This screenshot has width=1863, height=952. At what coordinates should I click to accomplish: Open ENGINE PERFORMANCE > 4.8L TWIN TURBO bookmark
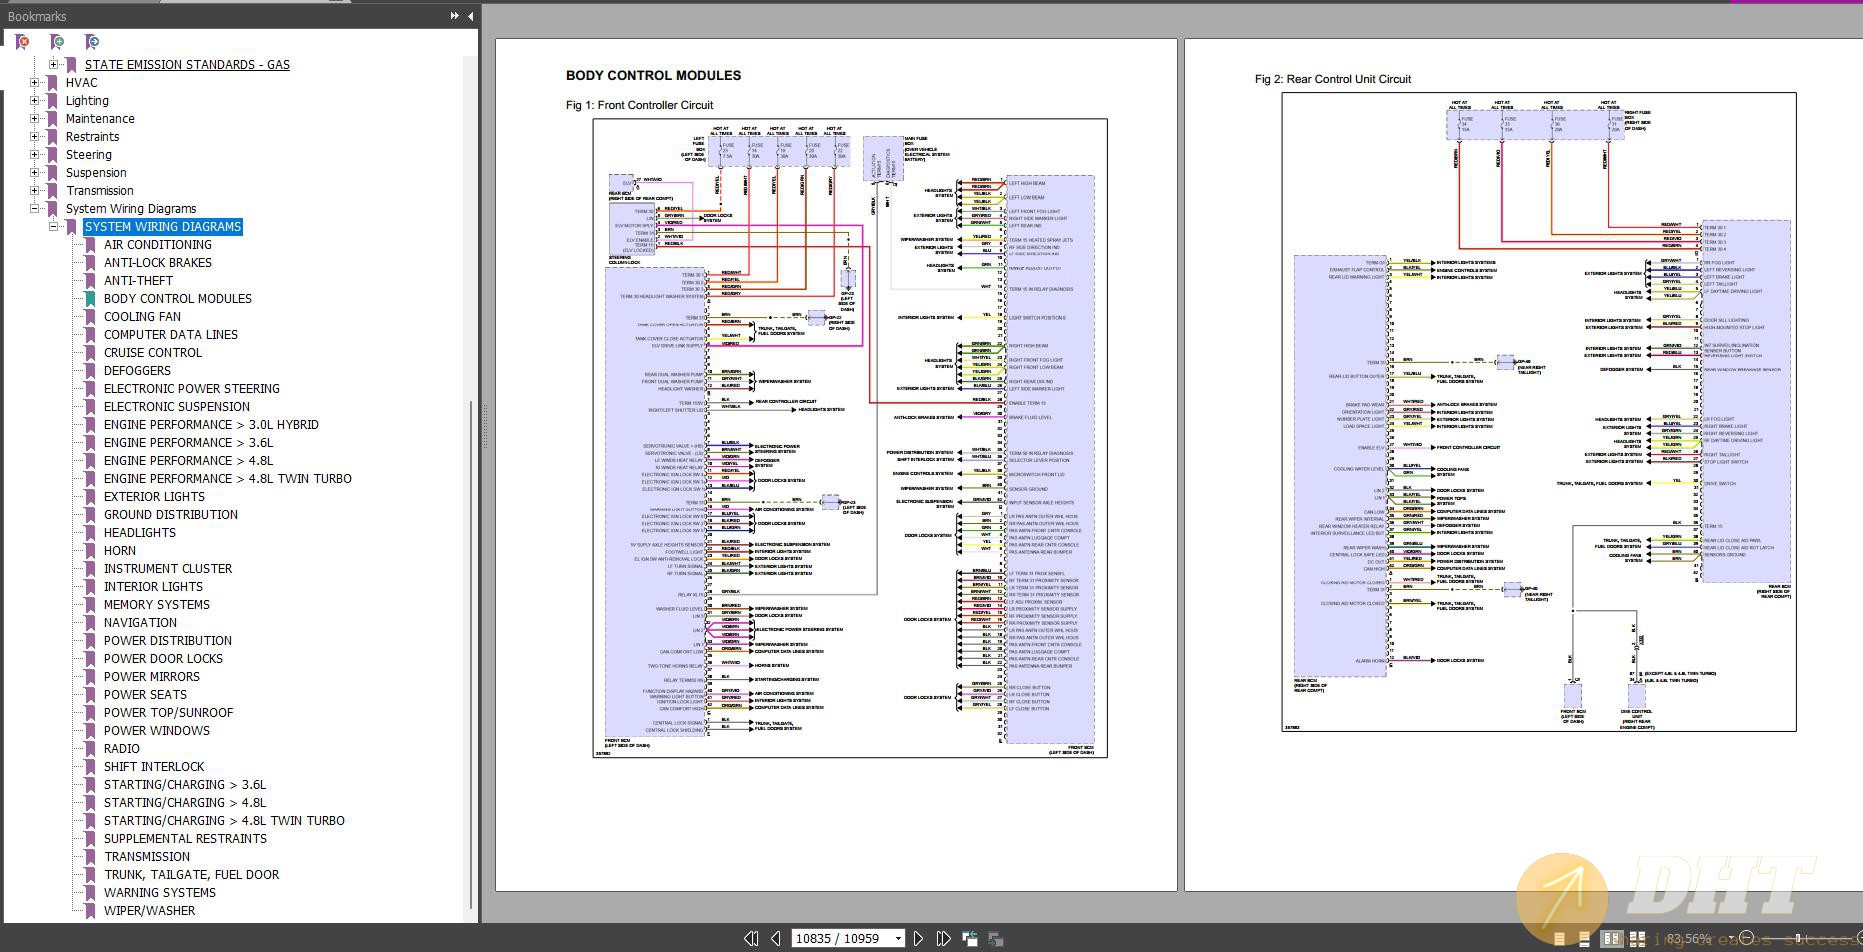pos(228,479)
